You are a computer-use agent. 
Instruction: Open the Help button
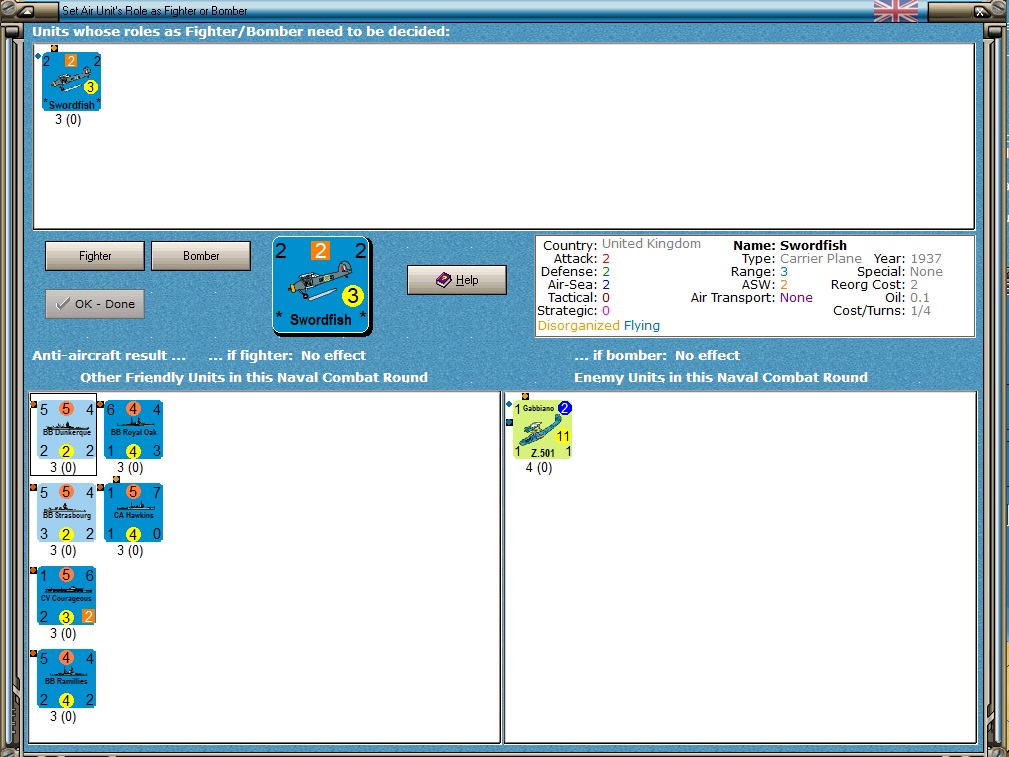pyautogui.click(x=457, y=280)
